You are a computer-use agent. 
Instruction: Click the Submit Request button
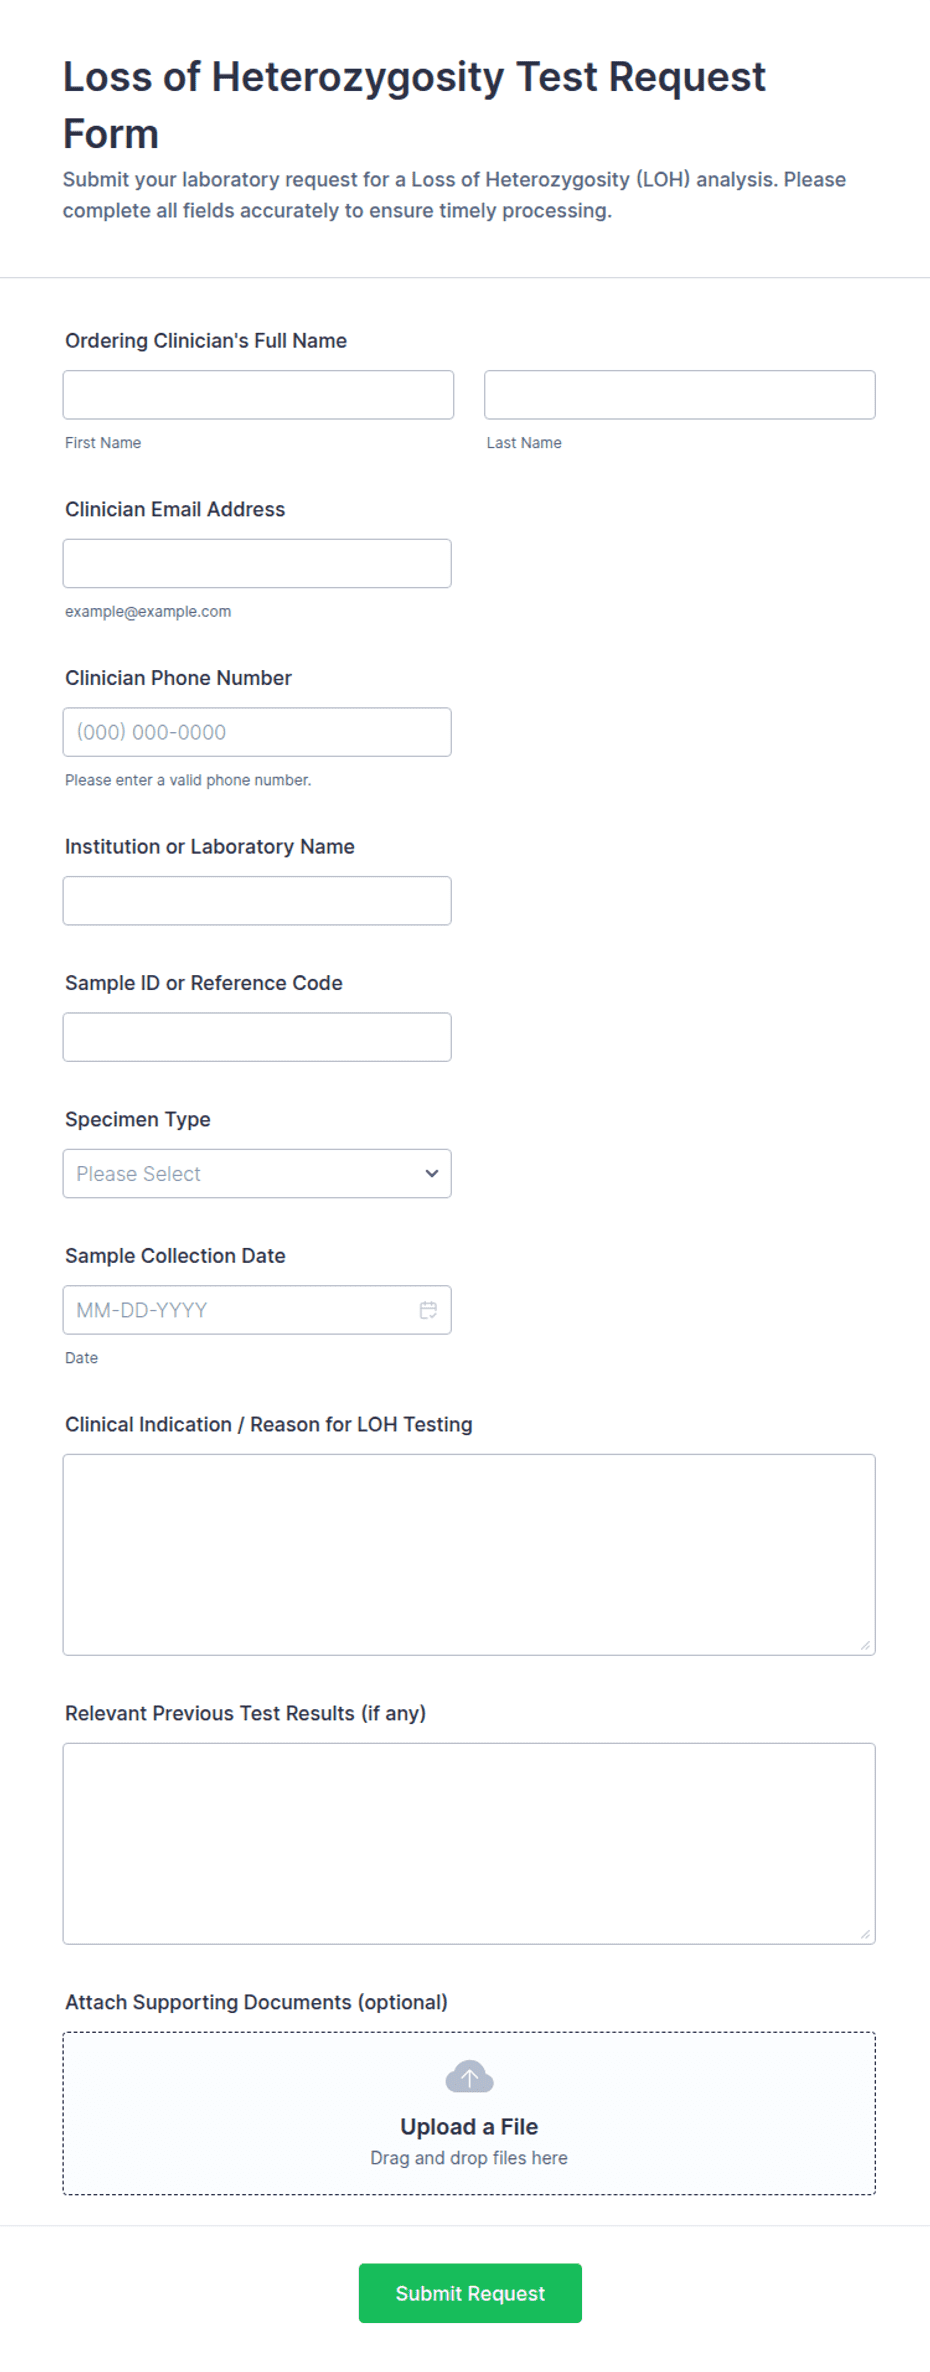click(470, 2293)
